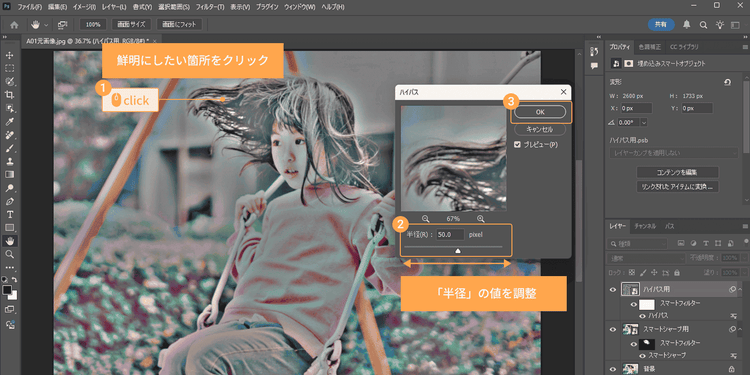Click the lock all padlock icon

[677, 272]
